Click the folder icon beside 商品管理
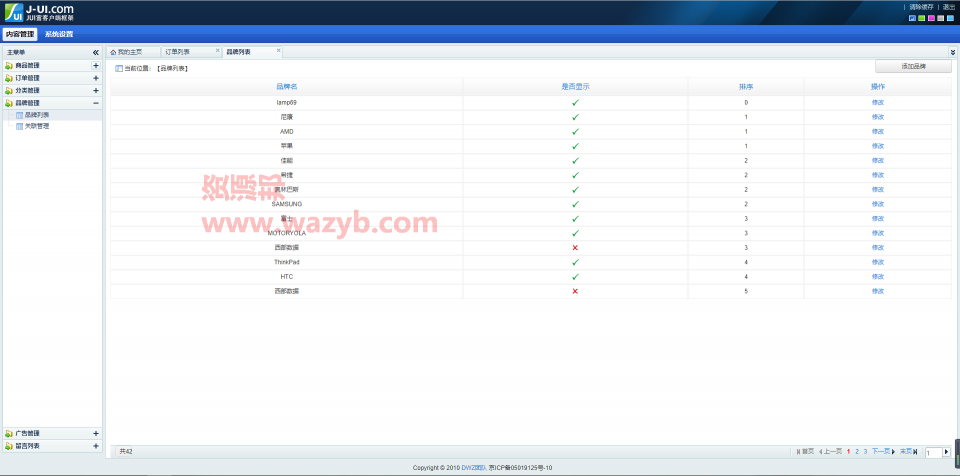 tap(9, 66)
